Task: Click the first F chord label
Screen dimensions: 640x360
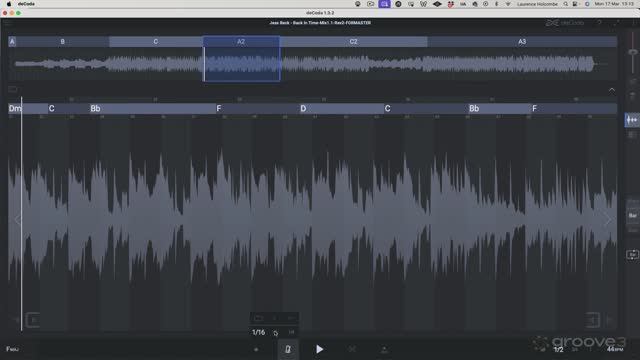Action: tap(219, 109)
